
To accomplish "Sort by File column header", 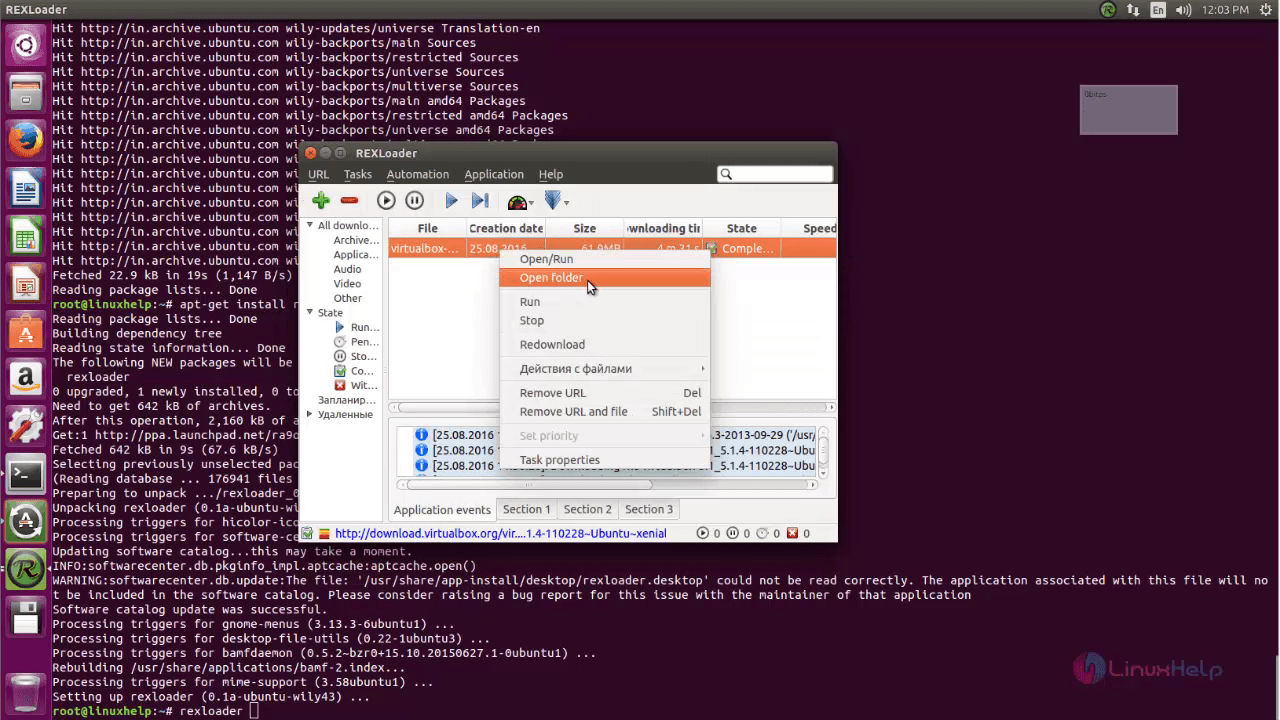I will click(x=427, y=228).
